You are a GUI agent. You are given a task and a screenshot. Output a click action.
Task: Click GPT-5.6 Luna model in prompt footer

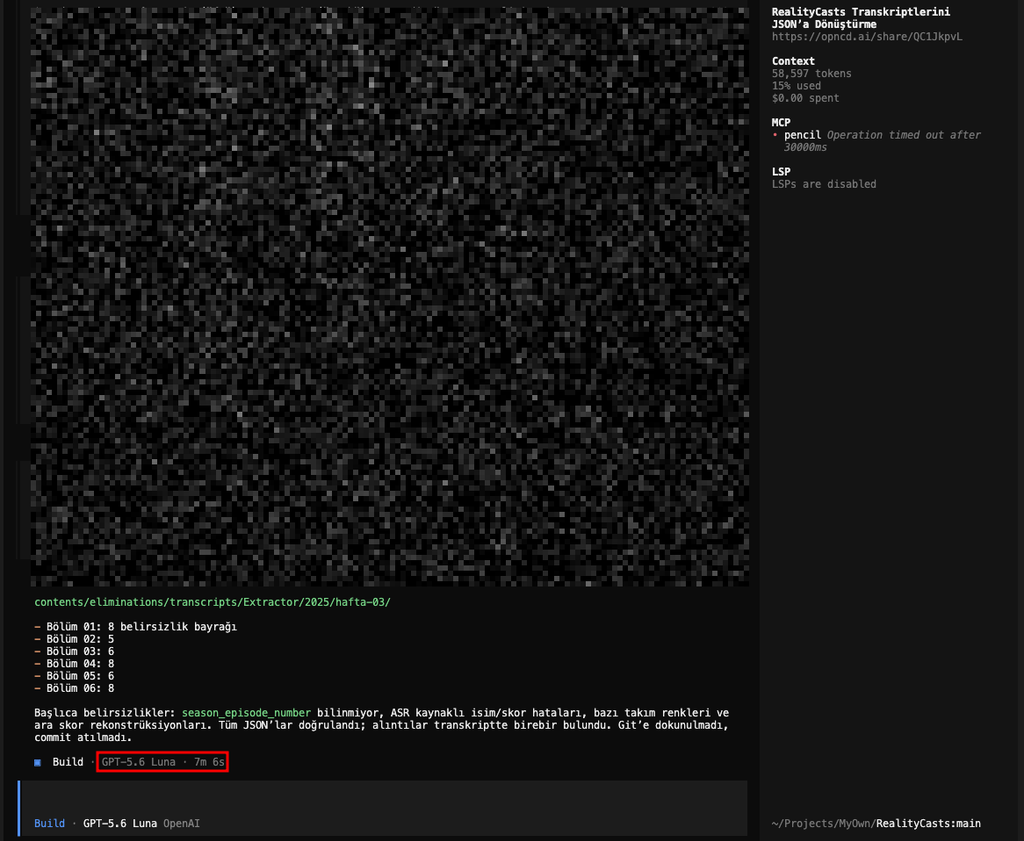[x=120, y=823]
